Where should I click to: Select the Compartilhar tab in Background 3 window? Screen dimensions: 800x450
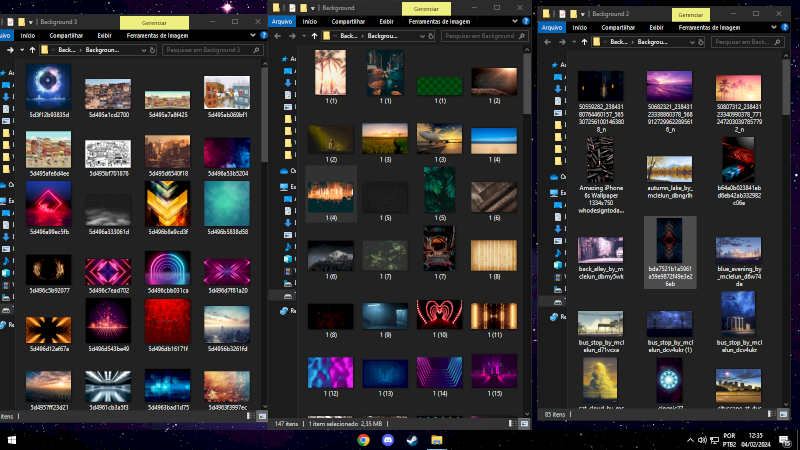point(66,35)
